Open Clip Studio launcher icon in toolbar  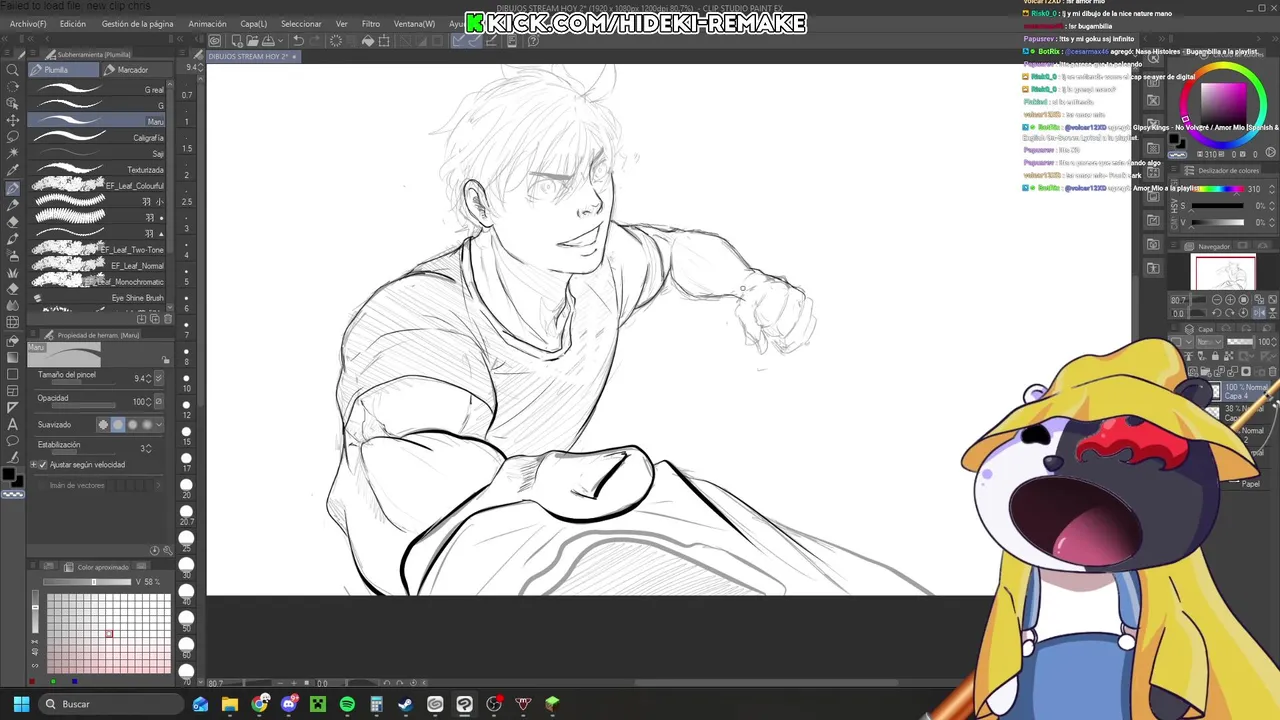pos(215,41)
